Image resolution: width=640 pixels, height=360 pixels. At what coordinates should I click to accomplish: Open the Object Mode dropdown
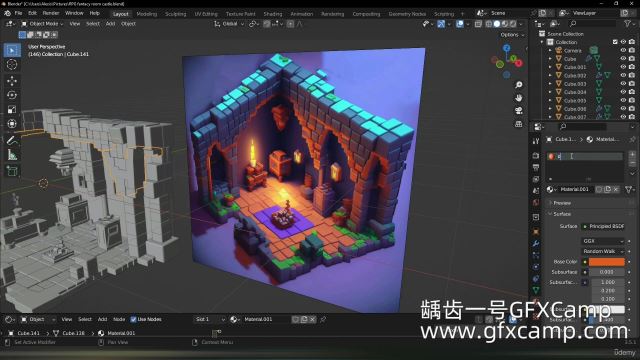click(x=42, y=24)
